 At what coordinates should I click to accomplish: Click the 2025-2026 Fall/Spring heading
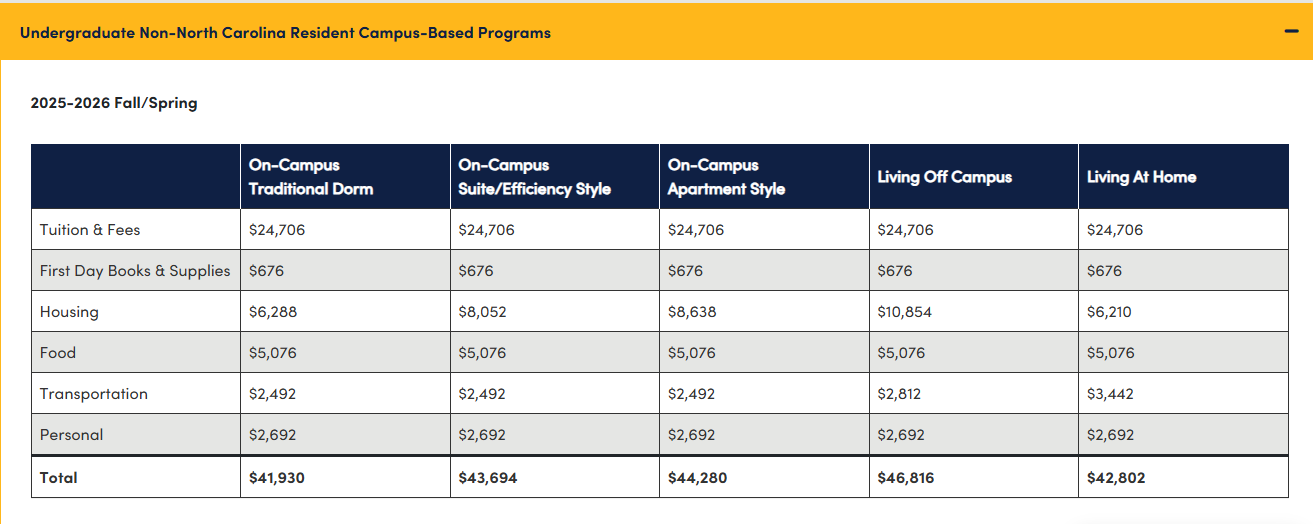(x=114, y=103)
